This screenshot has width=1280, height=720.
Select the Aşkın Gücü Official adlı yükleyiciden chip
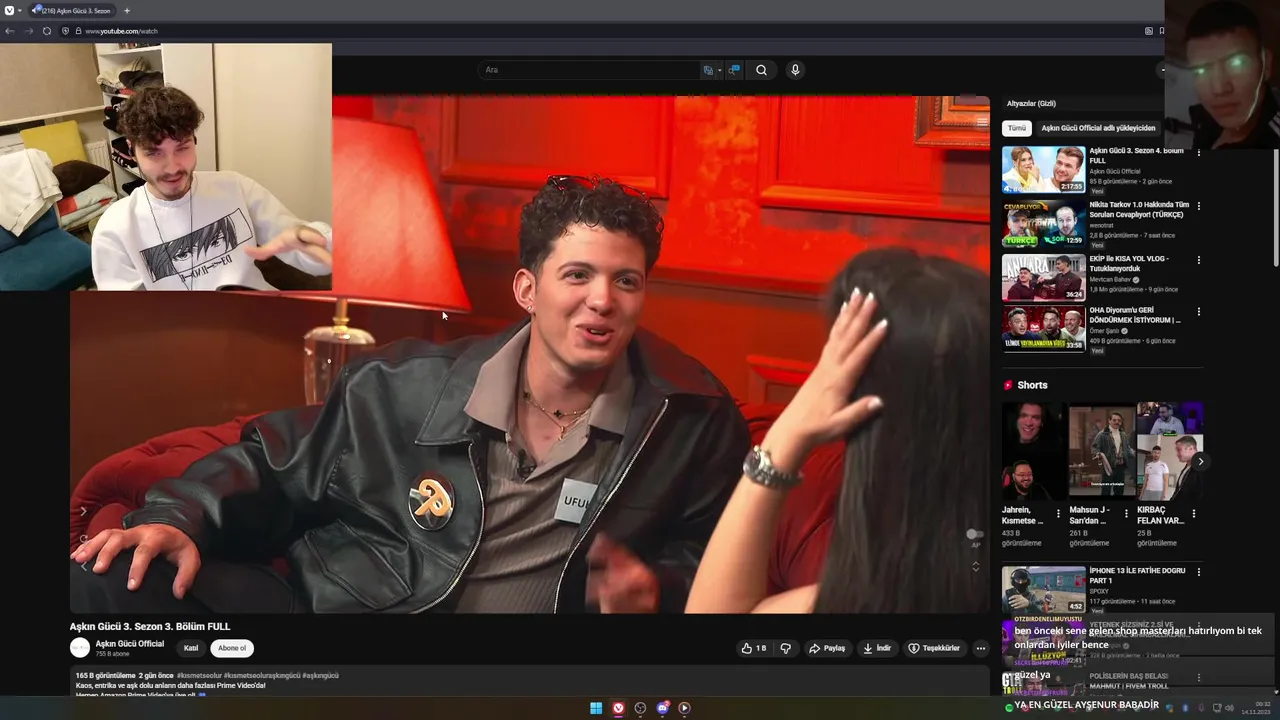(1098, 128)
